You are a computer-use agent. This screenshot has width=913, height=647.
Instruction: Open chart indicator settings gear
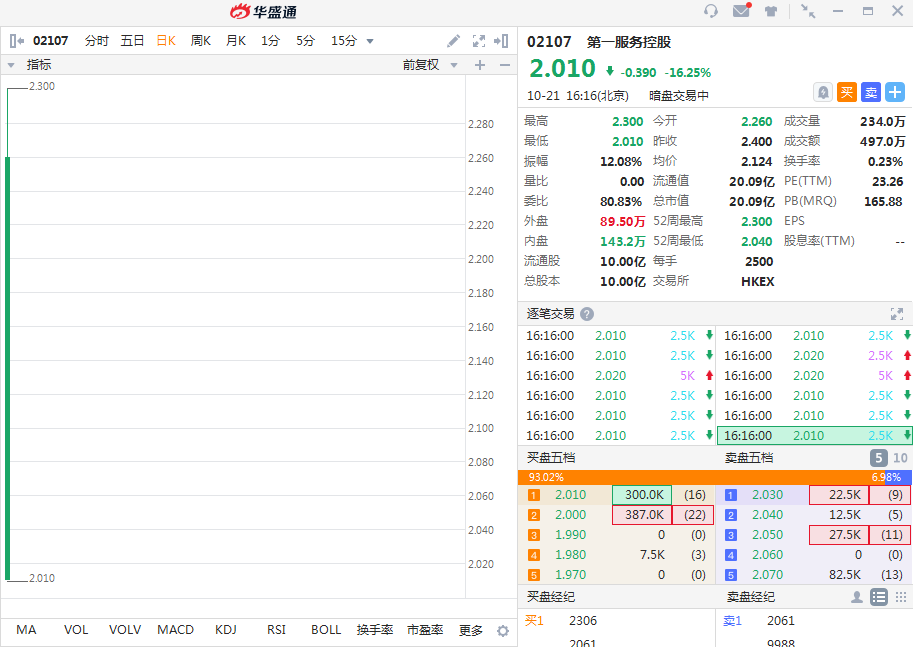503,630
